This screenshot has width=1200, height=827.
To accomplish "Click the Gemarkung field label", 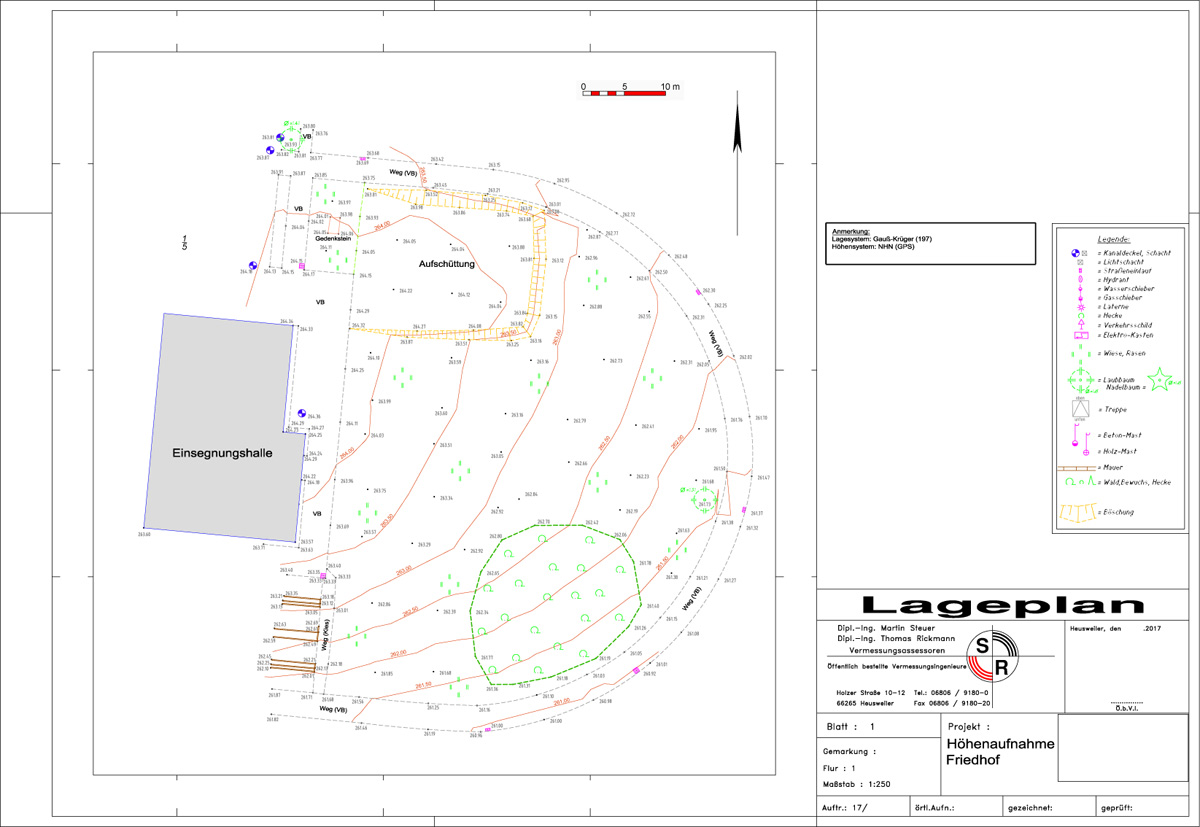I will pos(850,750).
